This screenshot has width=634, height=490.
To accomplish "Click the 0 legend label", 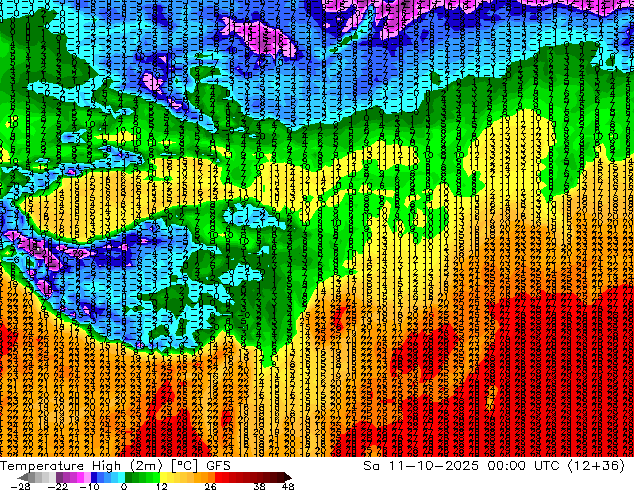I will [124, 486].
